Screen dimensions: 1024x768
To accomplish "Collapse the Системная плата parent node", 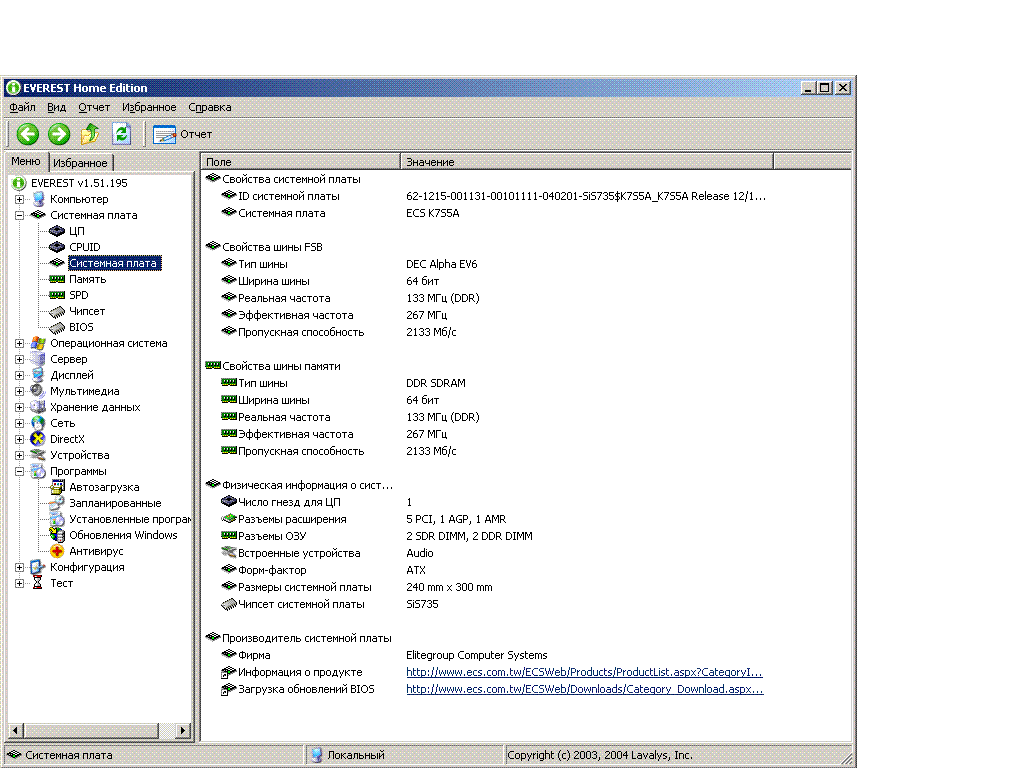I will (20, 215).
